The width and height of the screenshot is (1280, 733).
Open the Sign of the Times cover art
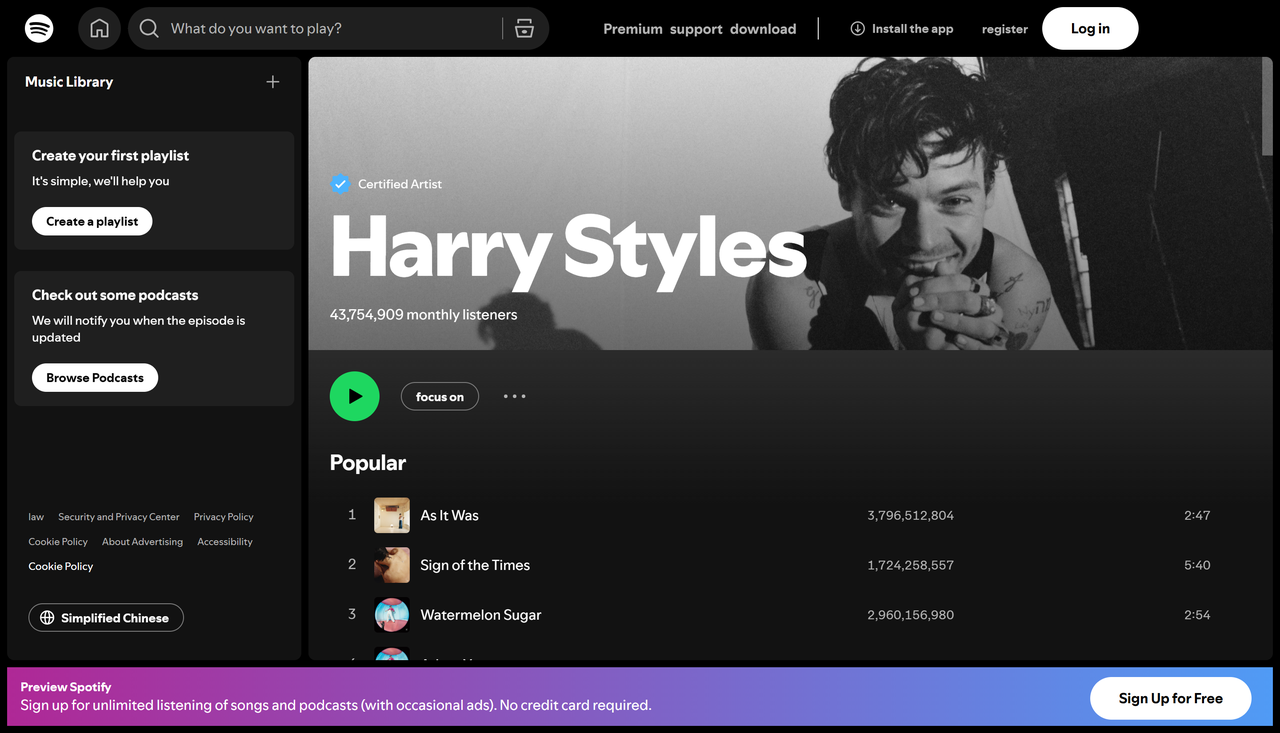(x=392, y=565)
